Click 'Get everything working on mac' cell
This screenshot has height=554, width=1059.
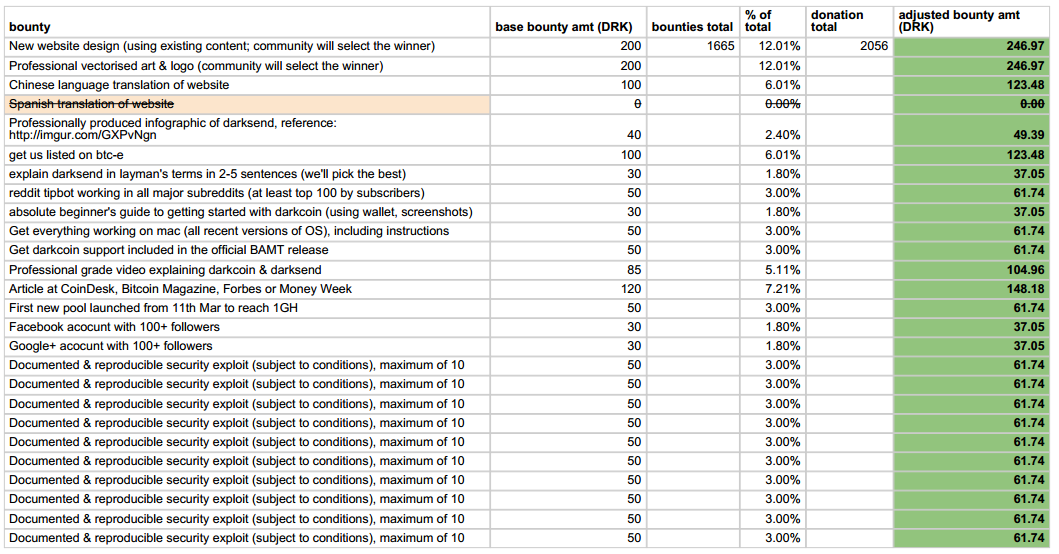pos(247,231)
